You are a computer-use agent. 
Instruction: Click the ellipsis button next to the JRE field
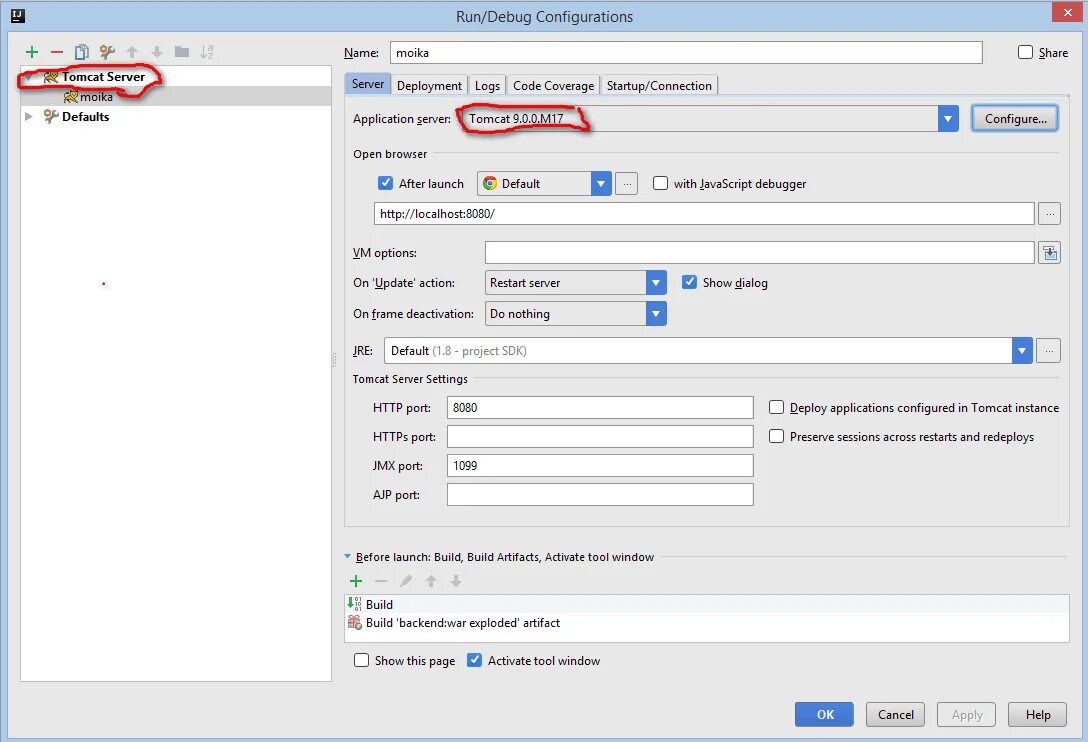1048,351
